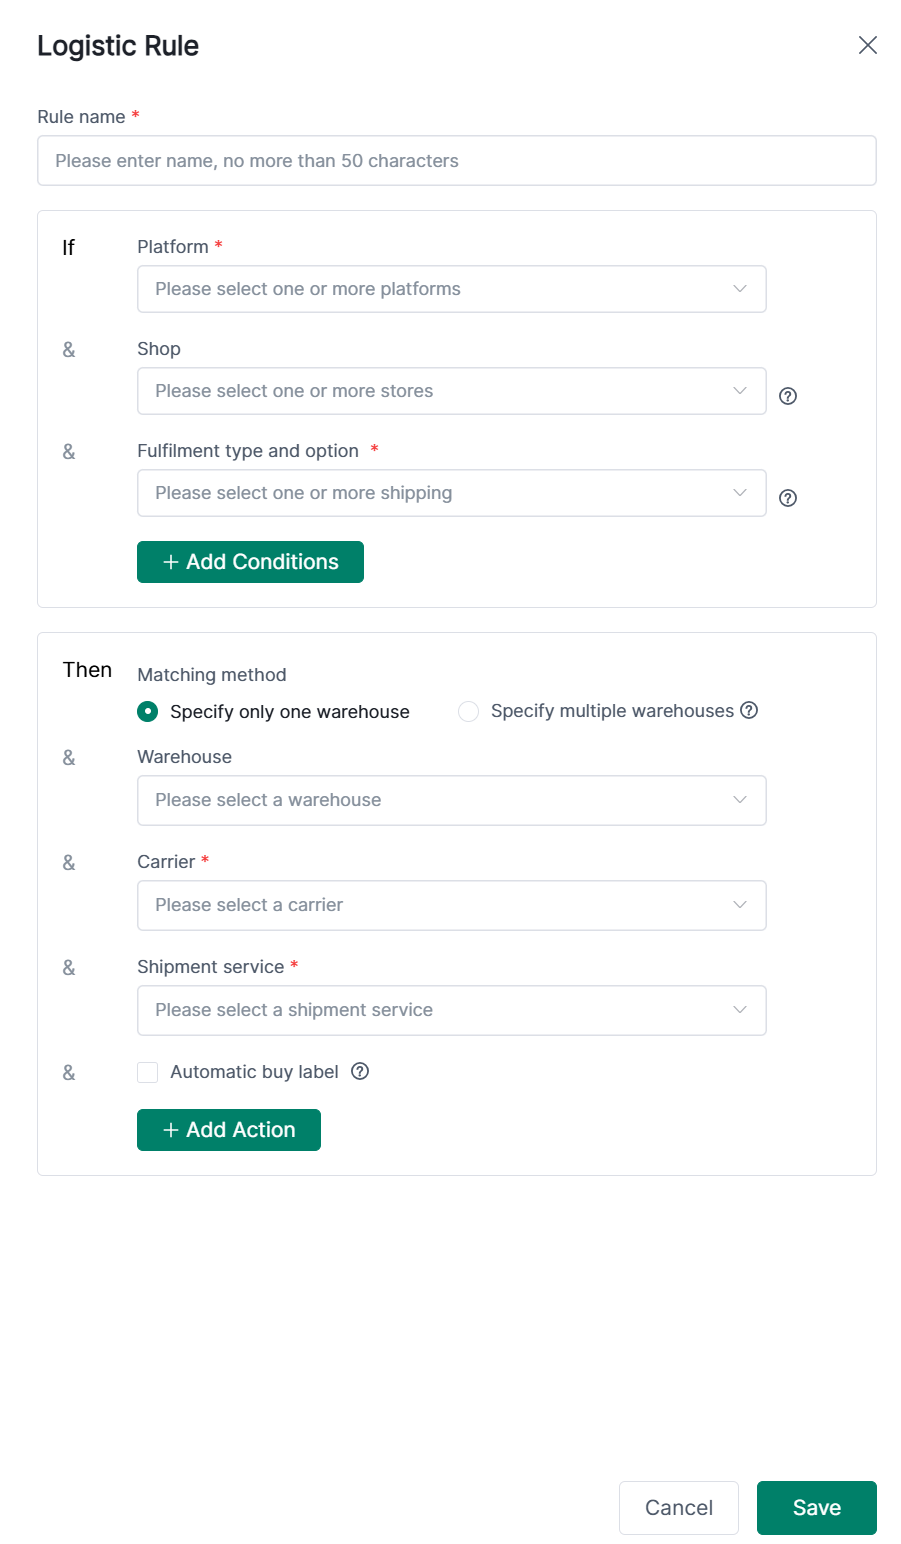Click chevron arrow in Platform dropdown
This screenshot has width=901, height=1544.
click(x=740, y=289)
